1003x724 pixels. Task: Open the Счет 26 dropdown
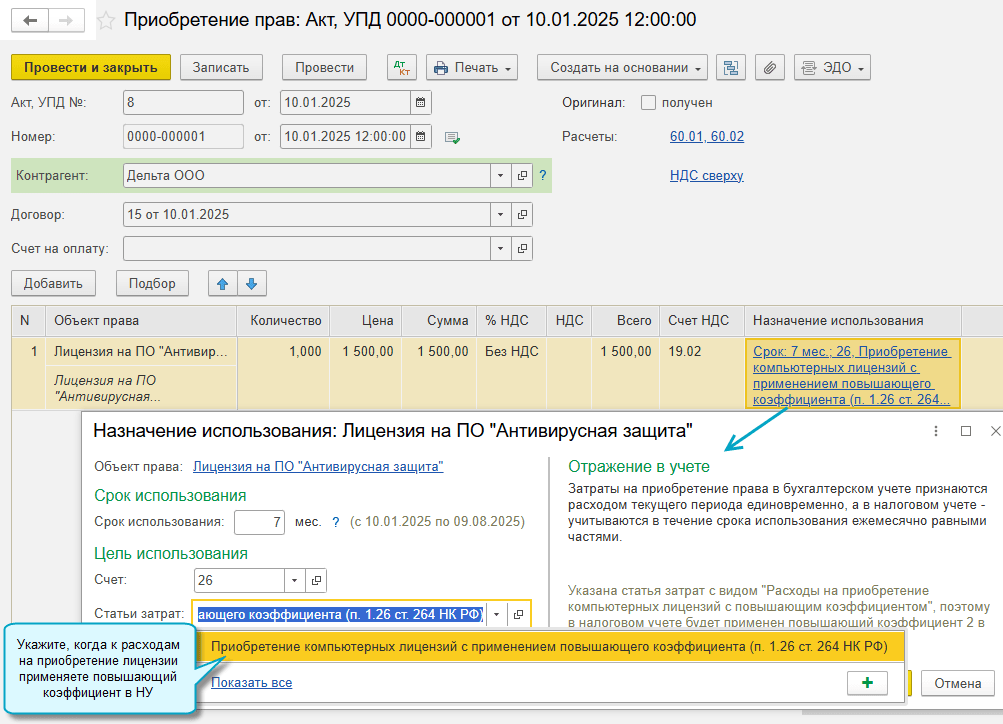click(x=294, y=580)
